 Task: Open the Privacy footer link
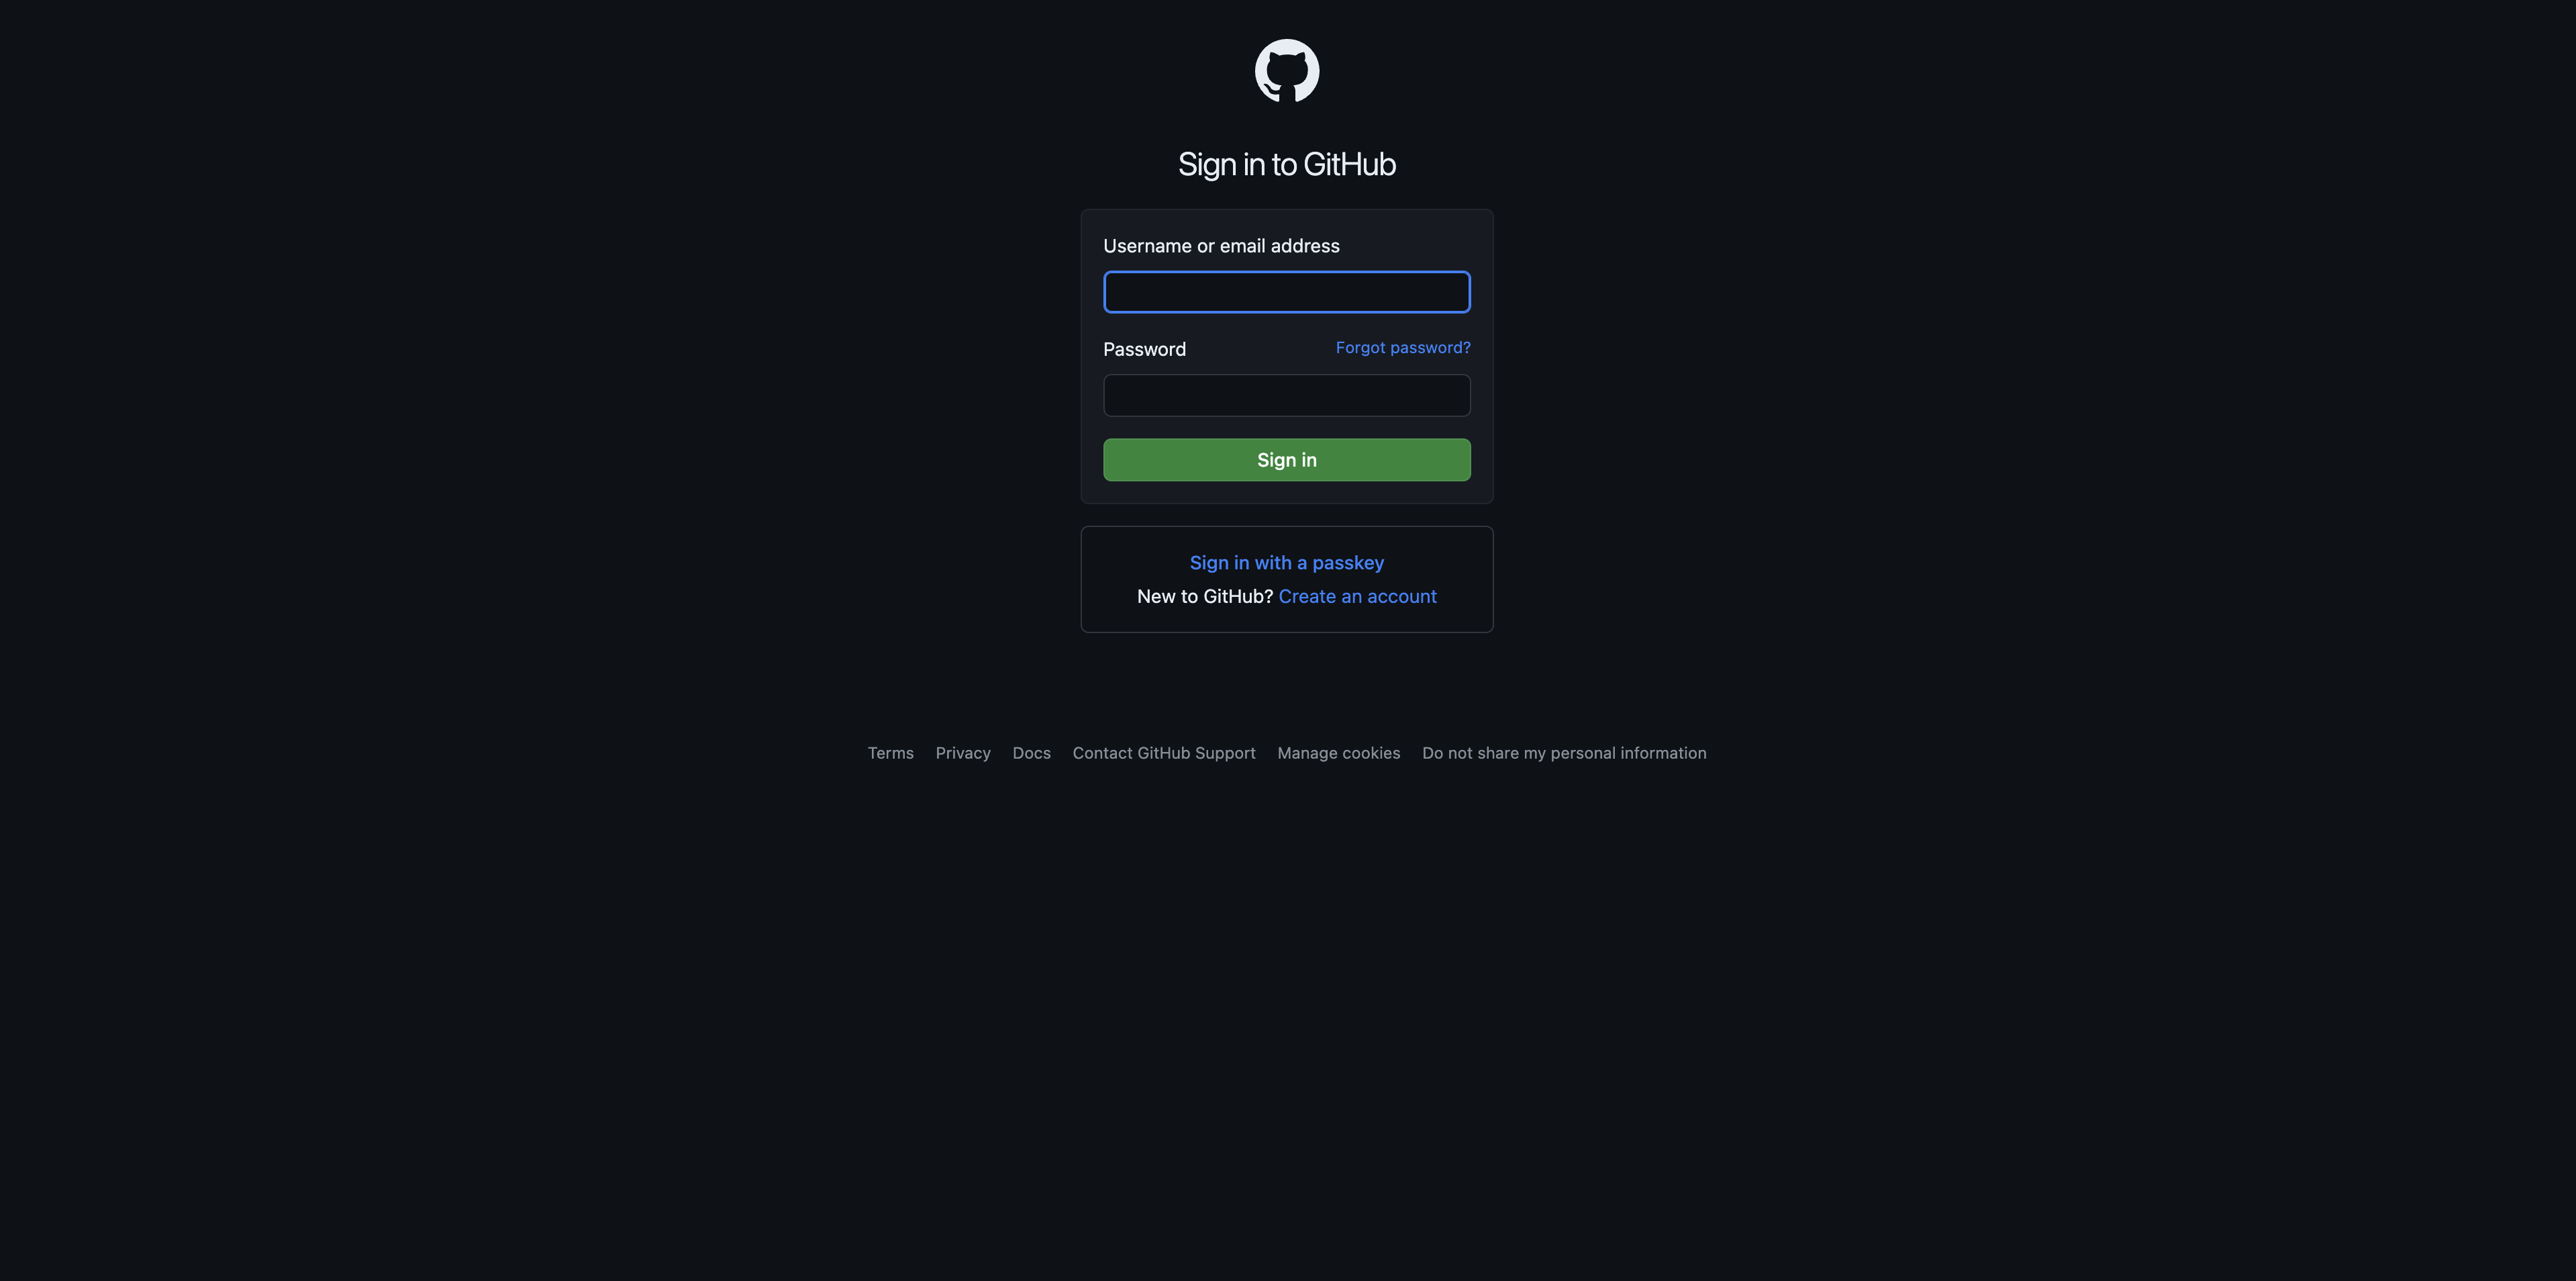tap(963, 753)
